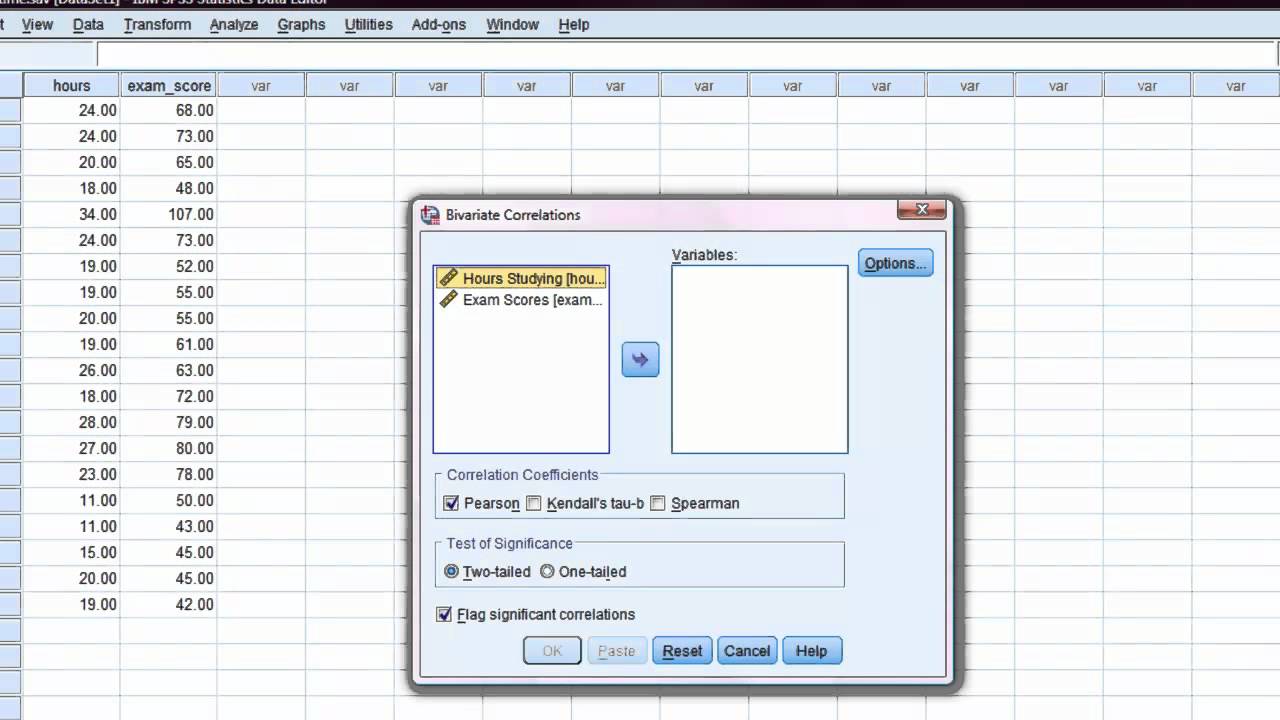This screenshot has height=720, width=1280.
Task: Select exam score cell showing 61.00
Action: [x=169, y=344]
